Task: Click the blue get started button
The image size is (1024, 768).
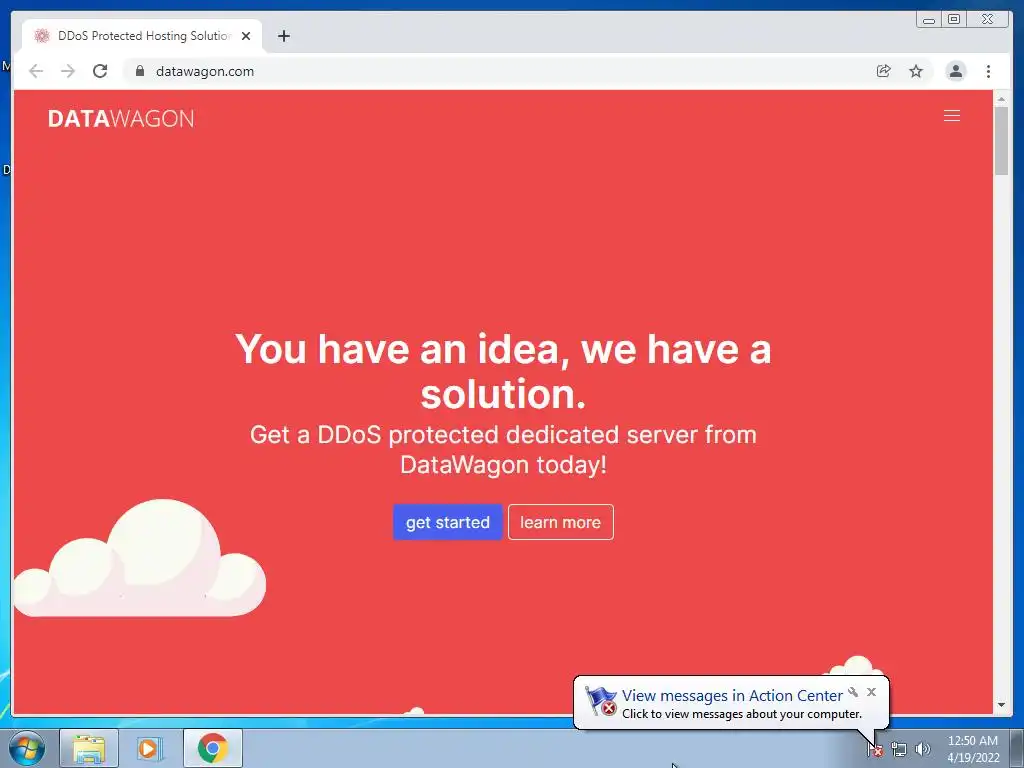Action: (447, 522)
